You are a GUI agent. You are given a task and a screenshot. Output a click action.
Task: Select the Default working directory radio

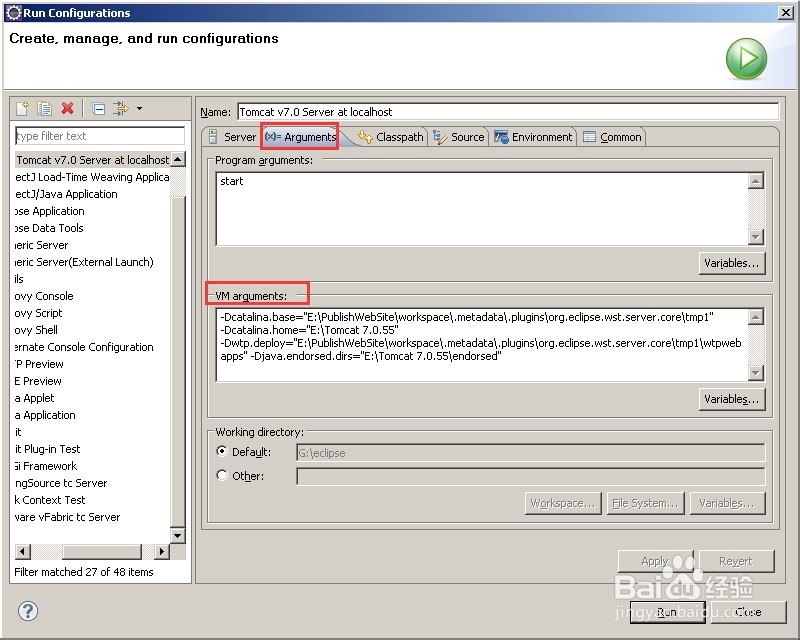(x=222, y=451)
